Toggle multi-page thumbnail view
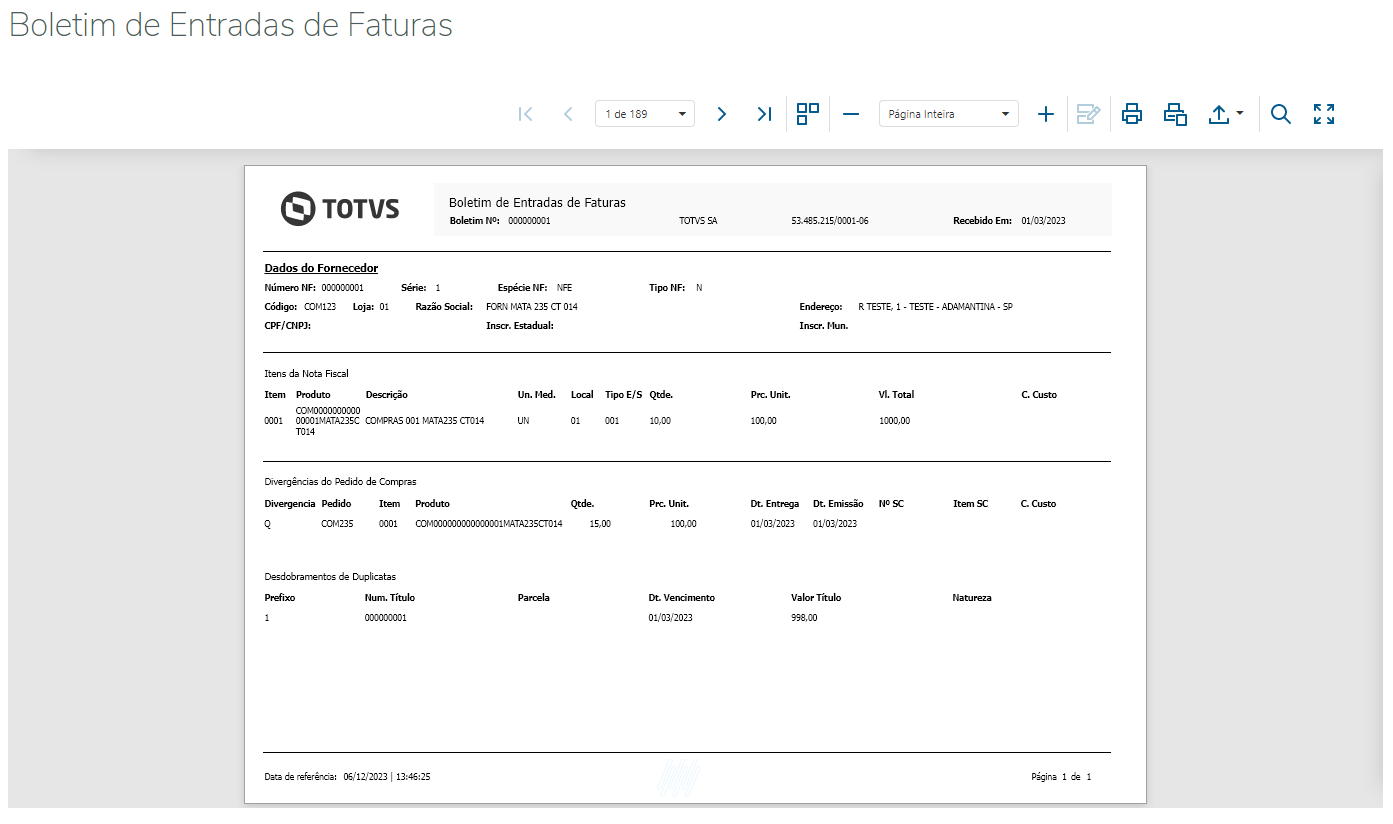The width and height of the screenshot is (1393, 824). click(x=808, y=114)
